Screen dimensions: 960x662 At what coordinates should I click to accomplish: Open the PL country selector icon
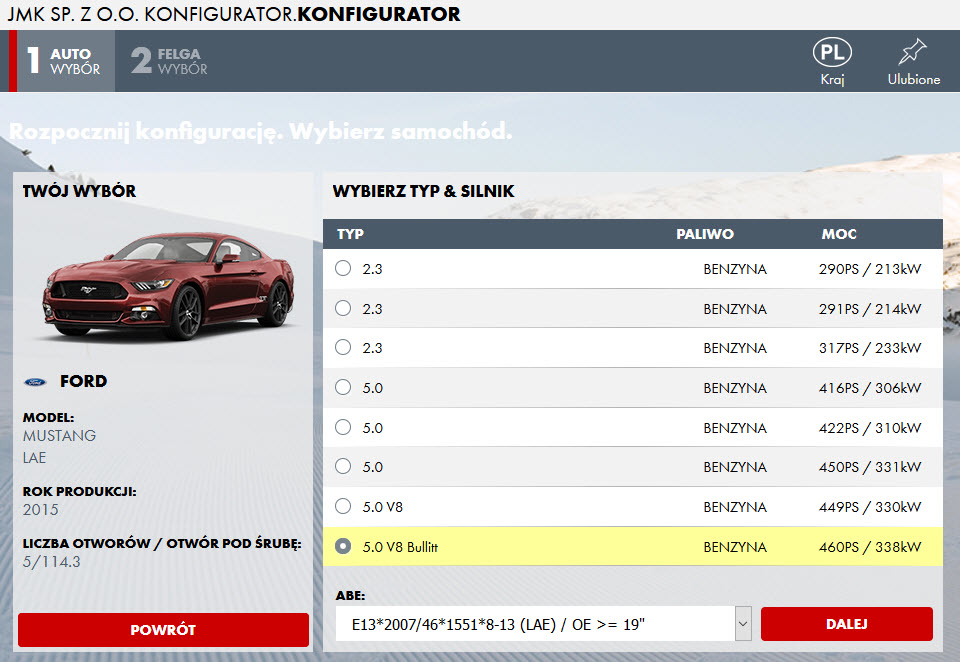(832, 53)
